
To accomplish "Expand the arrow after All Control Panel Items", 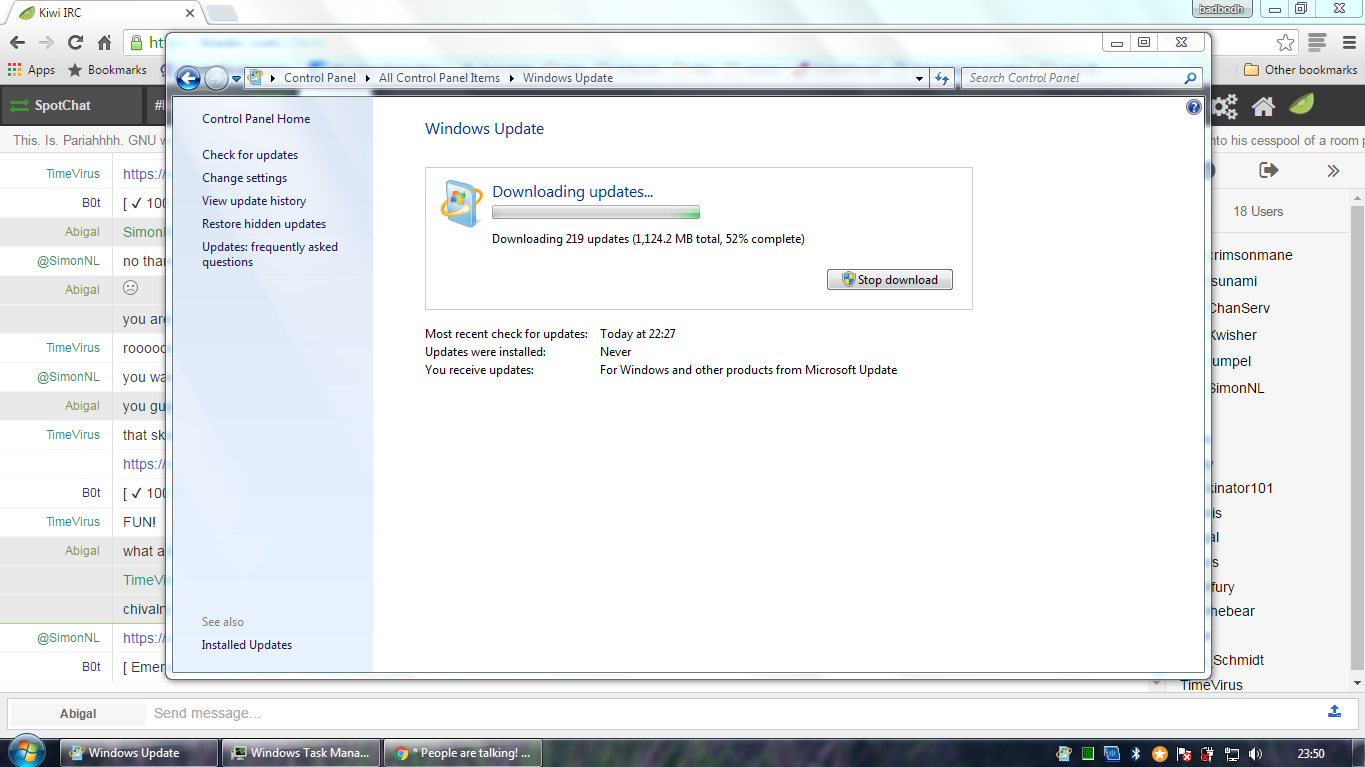I will click(512, 78).
